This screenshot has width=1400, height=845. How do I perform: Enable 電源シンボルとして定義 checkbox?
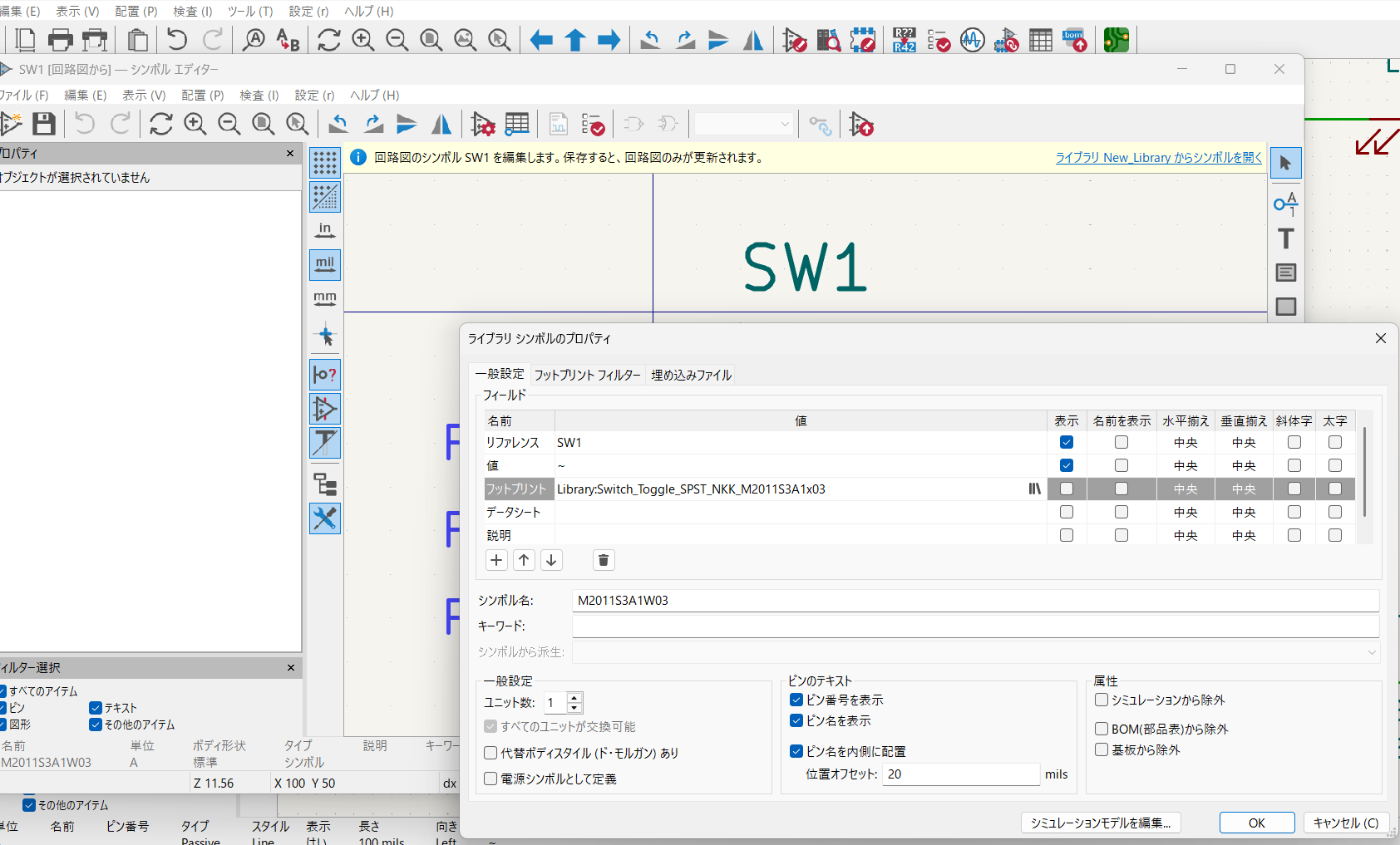[x=491, y=778]
